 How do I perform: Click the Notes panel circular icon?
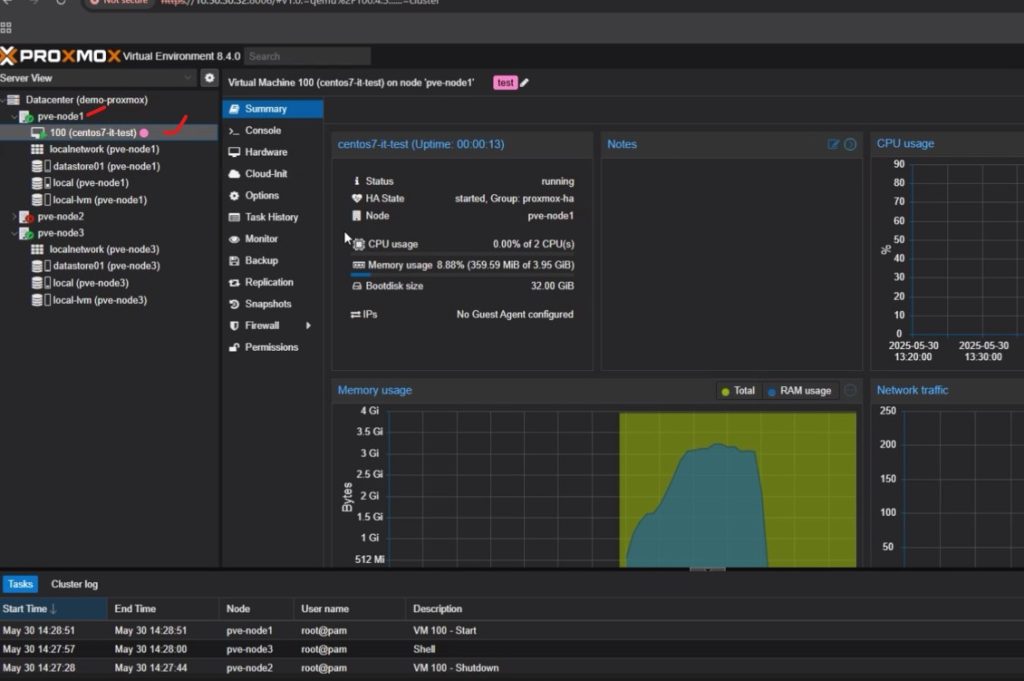click(850, 144)
